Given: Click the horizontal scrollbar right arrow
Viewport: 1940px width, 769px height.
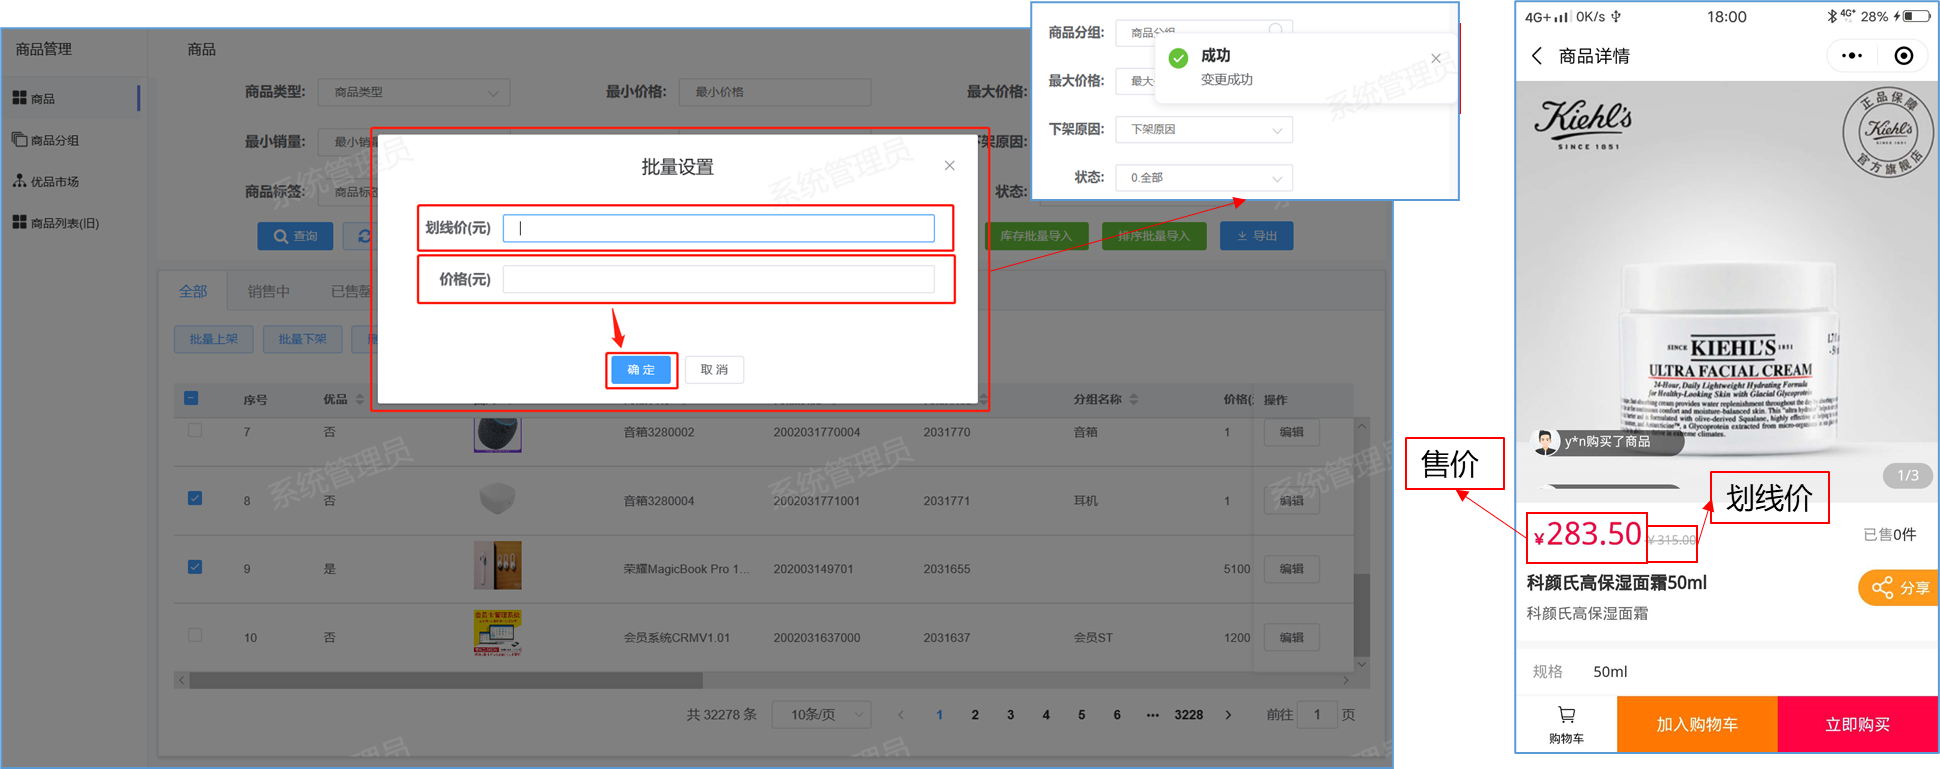Looking at the screenshot, I should point(1346,680).
